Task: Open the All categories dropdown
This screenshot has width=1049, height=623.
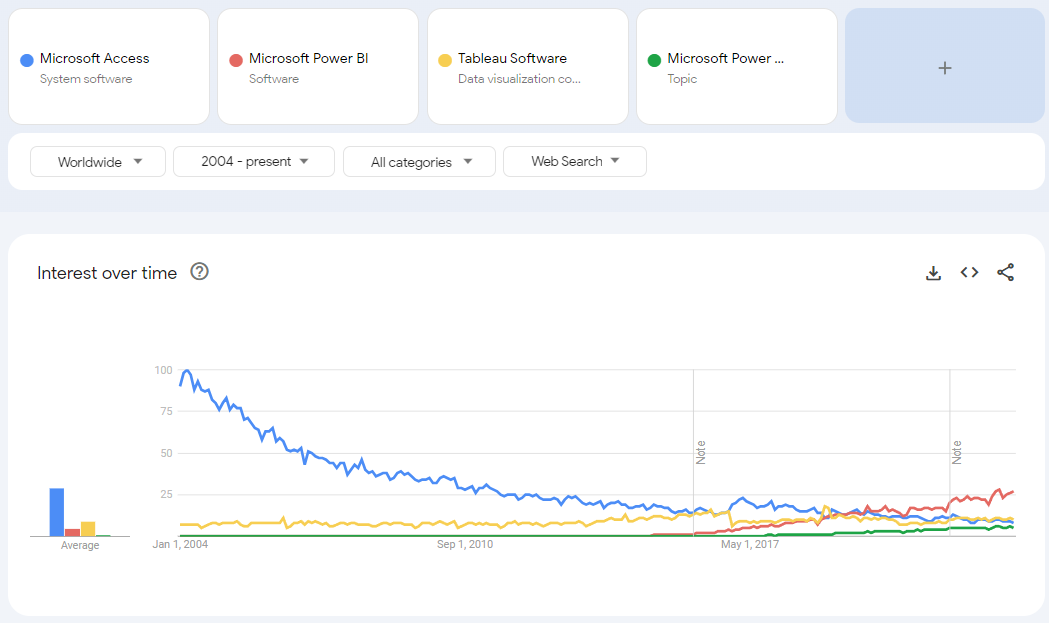Action: (419, 161)
